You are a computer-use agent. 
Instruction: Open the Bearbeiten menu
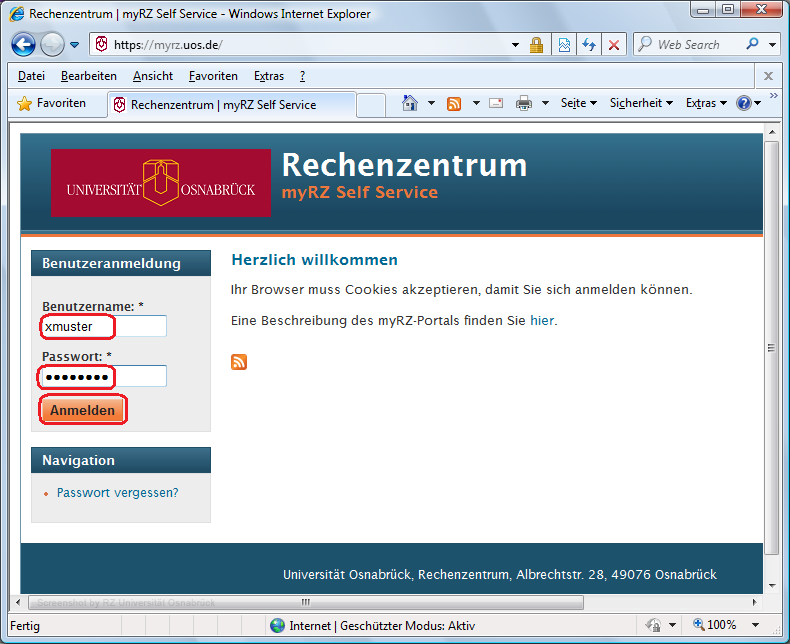click(x=88, y=76)
